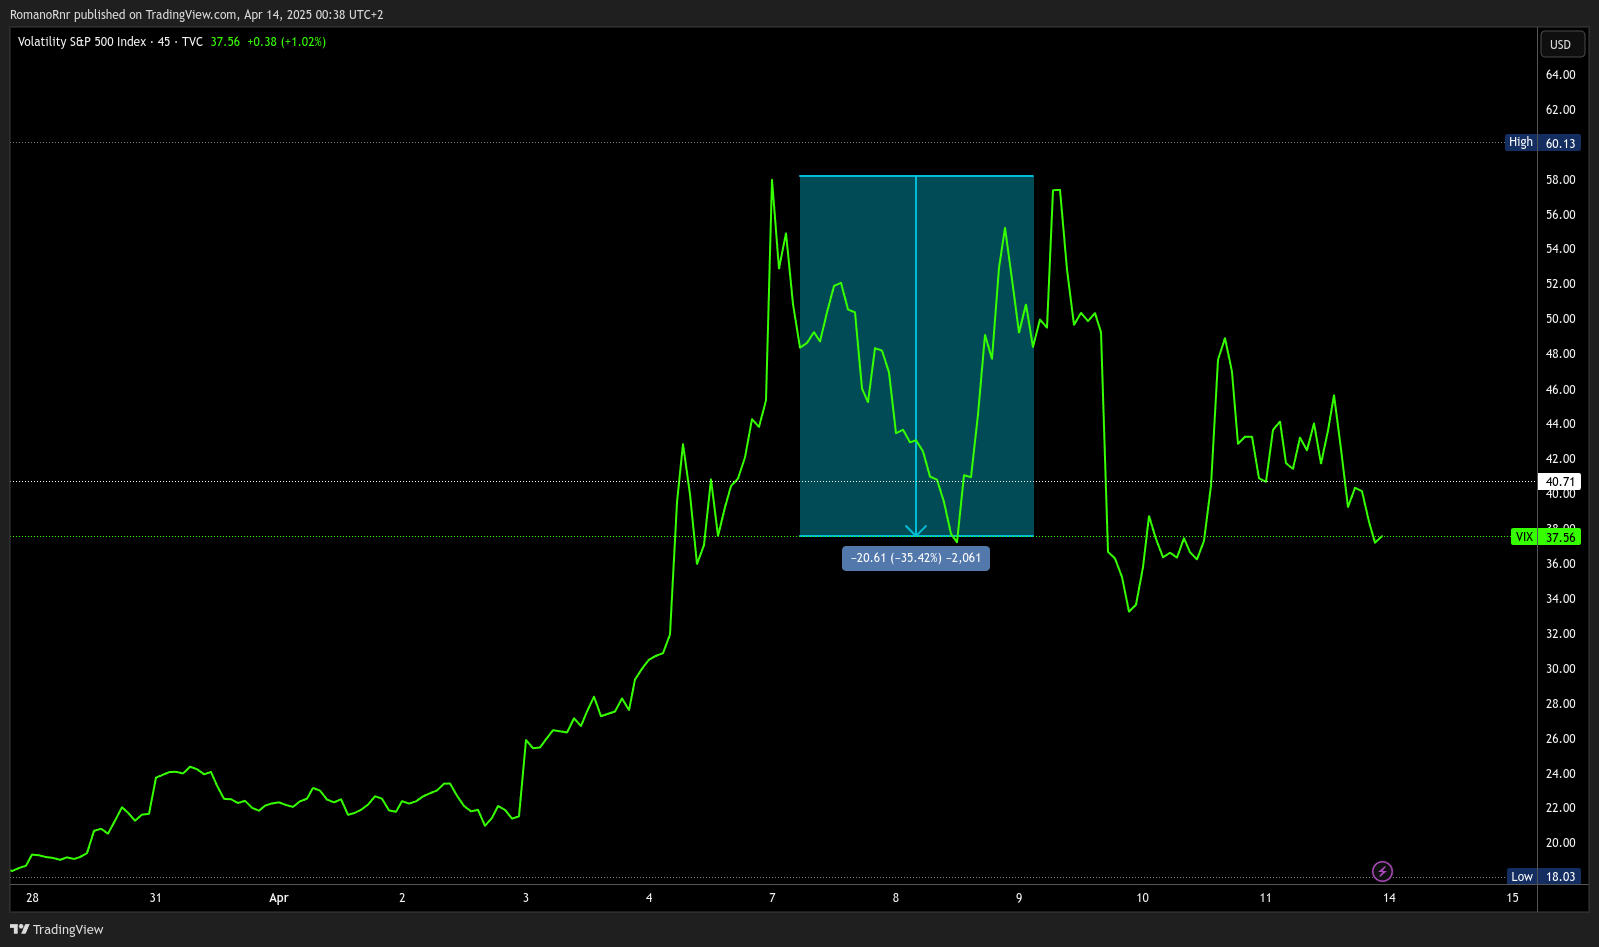Viewport: 1599px width, 947px height.
Task: Click the 28 date marker on time axis
Action: pos(32,898)
